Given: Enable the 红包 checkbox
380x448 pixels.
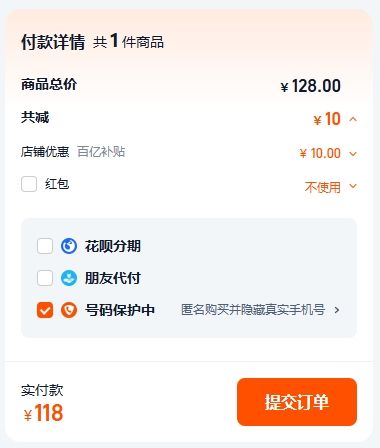Looking at the screenshot, I should [x=29, y=184].
